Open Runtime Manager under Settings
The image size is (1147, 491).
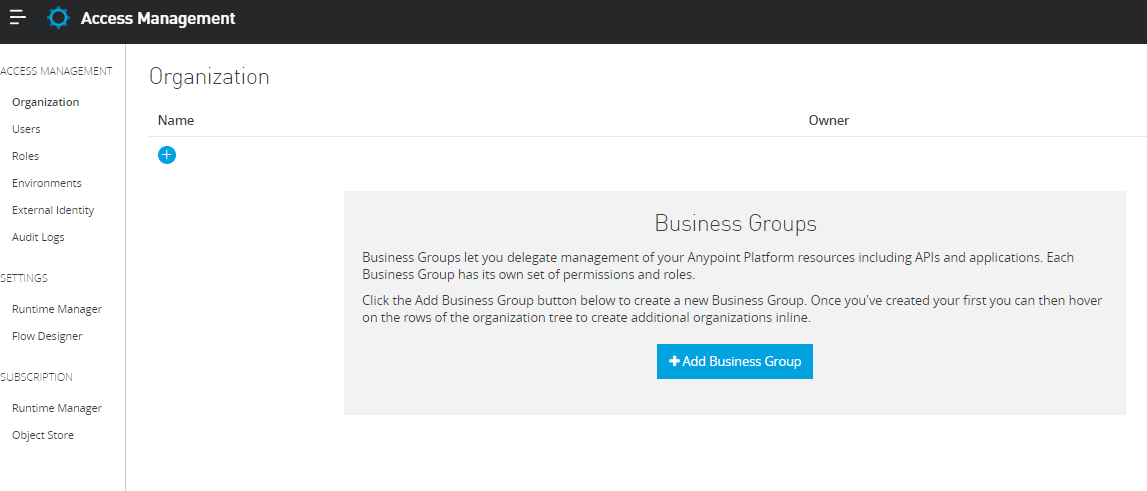tap(57, 309)
